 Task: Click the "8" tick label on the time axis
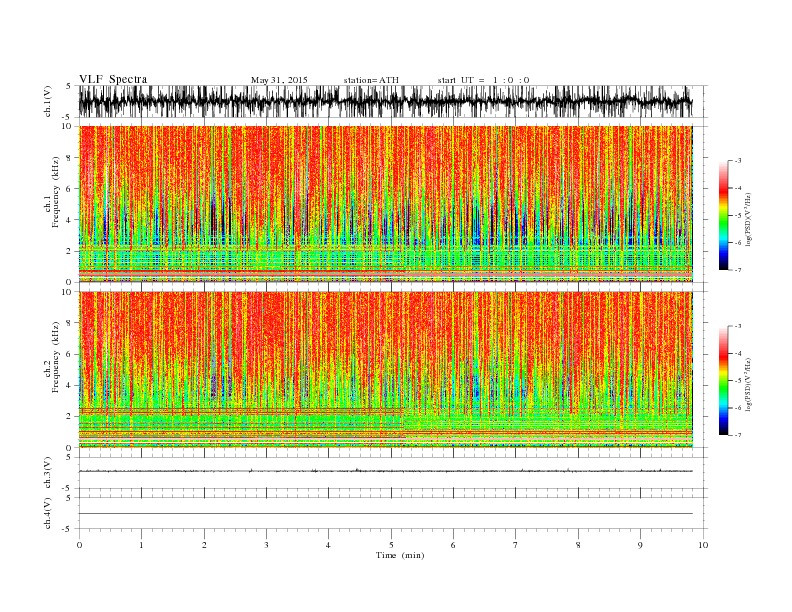[x=578, y=545]
